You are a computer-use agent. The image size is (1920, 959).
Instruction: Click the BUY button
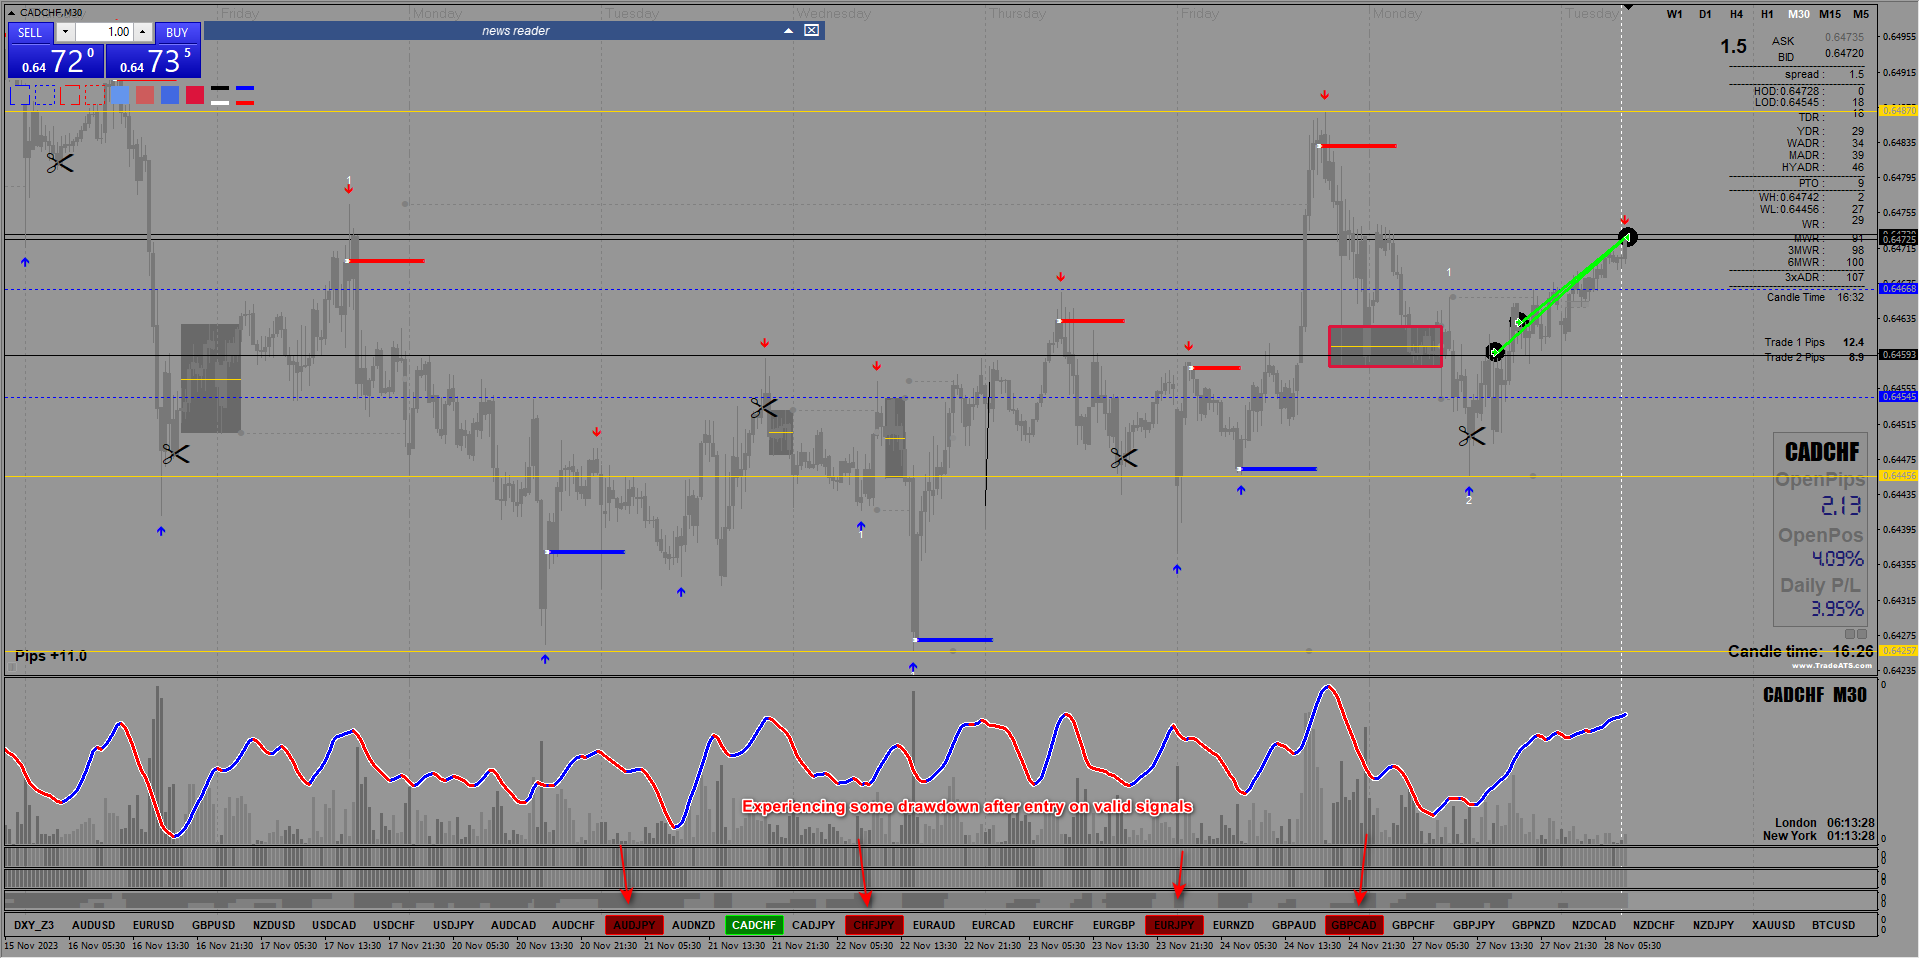(177, 33)
